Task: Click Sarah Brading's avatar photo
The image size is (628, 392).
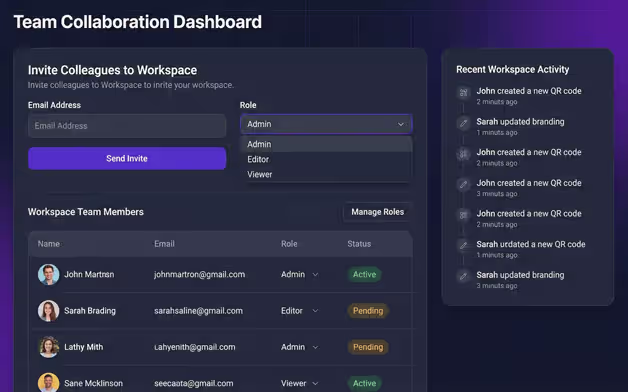Action: 48,311
